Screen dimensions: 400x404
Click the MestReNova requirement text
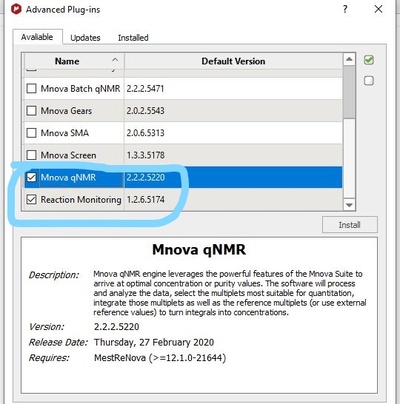click(160, 358)
